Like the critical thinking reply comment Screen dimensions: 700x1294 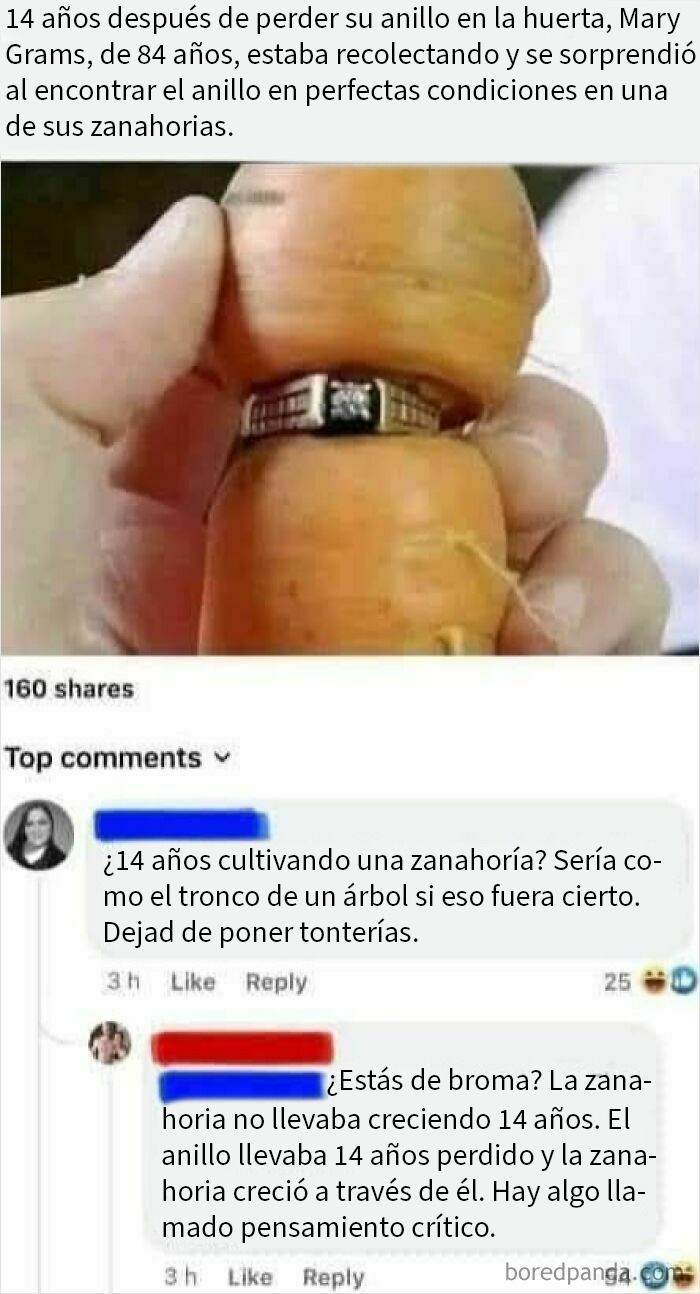250,1277
